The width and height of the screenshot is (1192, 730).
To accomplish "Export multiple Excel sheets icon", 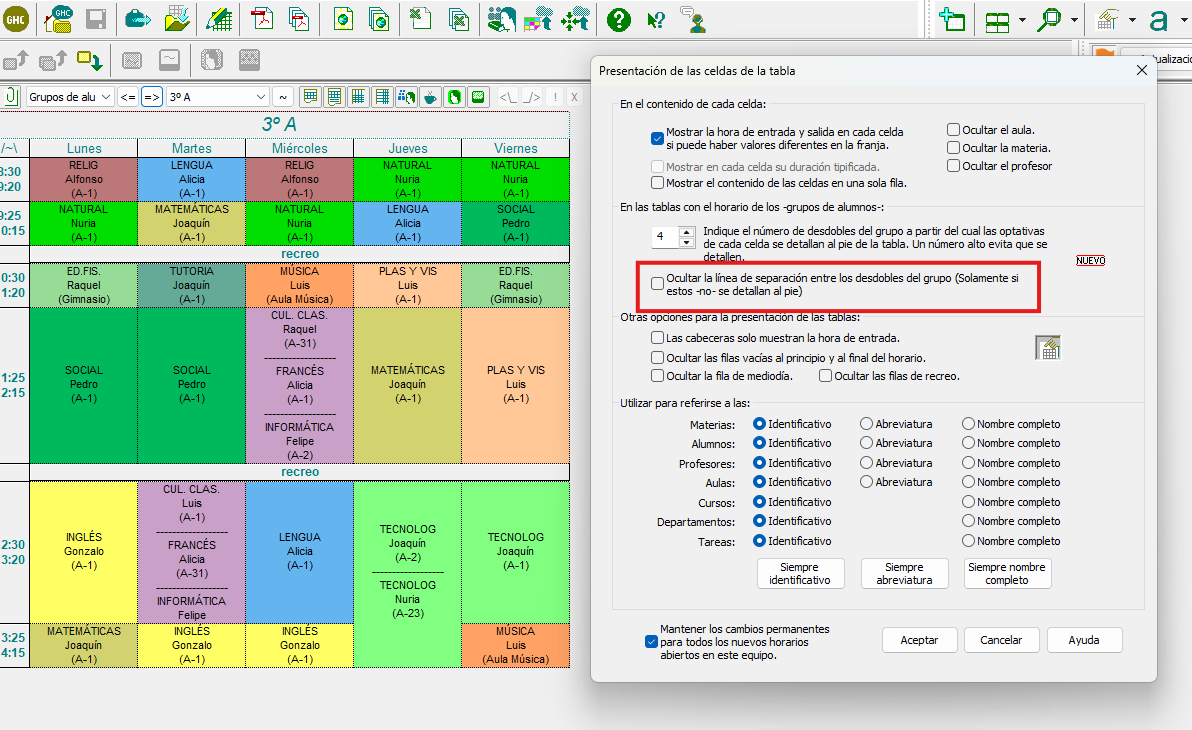I will coord(458,18).
